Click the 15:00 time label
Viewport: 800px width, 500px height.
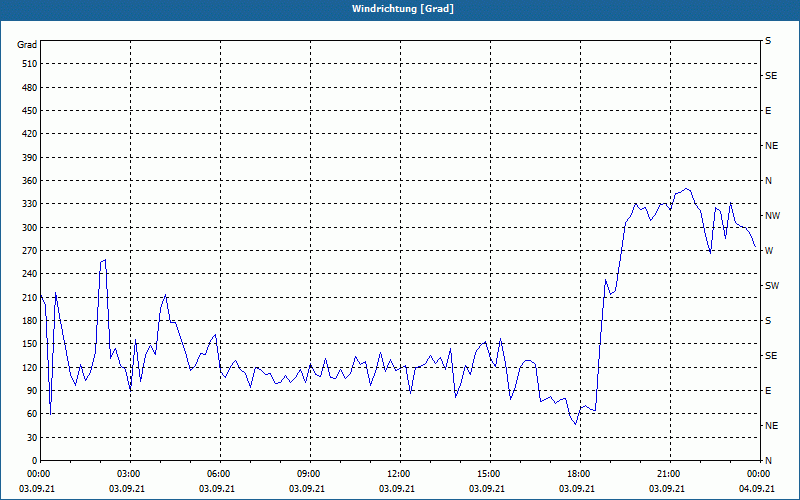coord(490,473)
